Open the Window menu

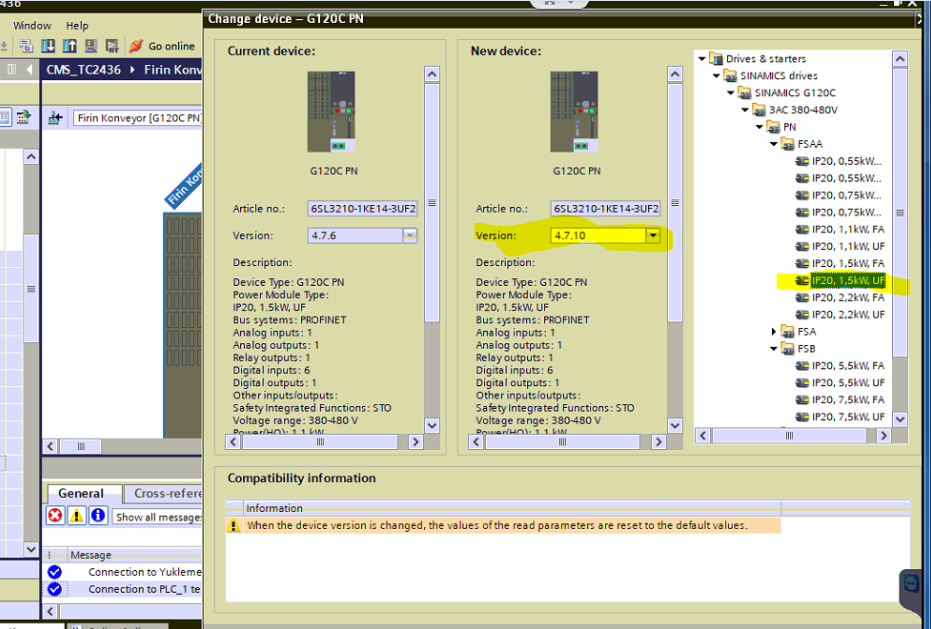(32, 26)
